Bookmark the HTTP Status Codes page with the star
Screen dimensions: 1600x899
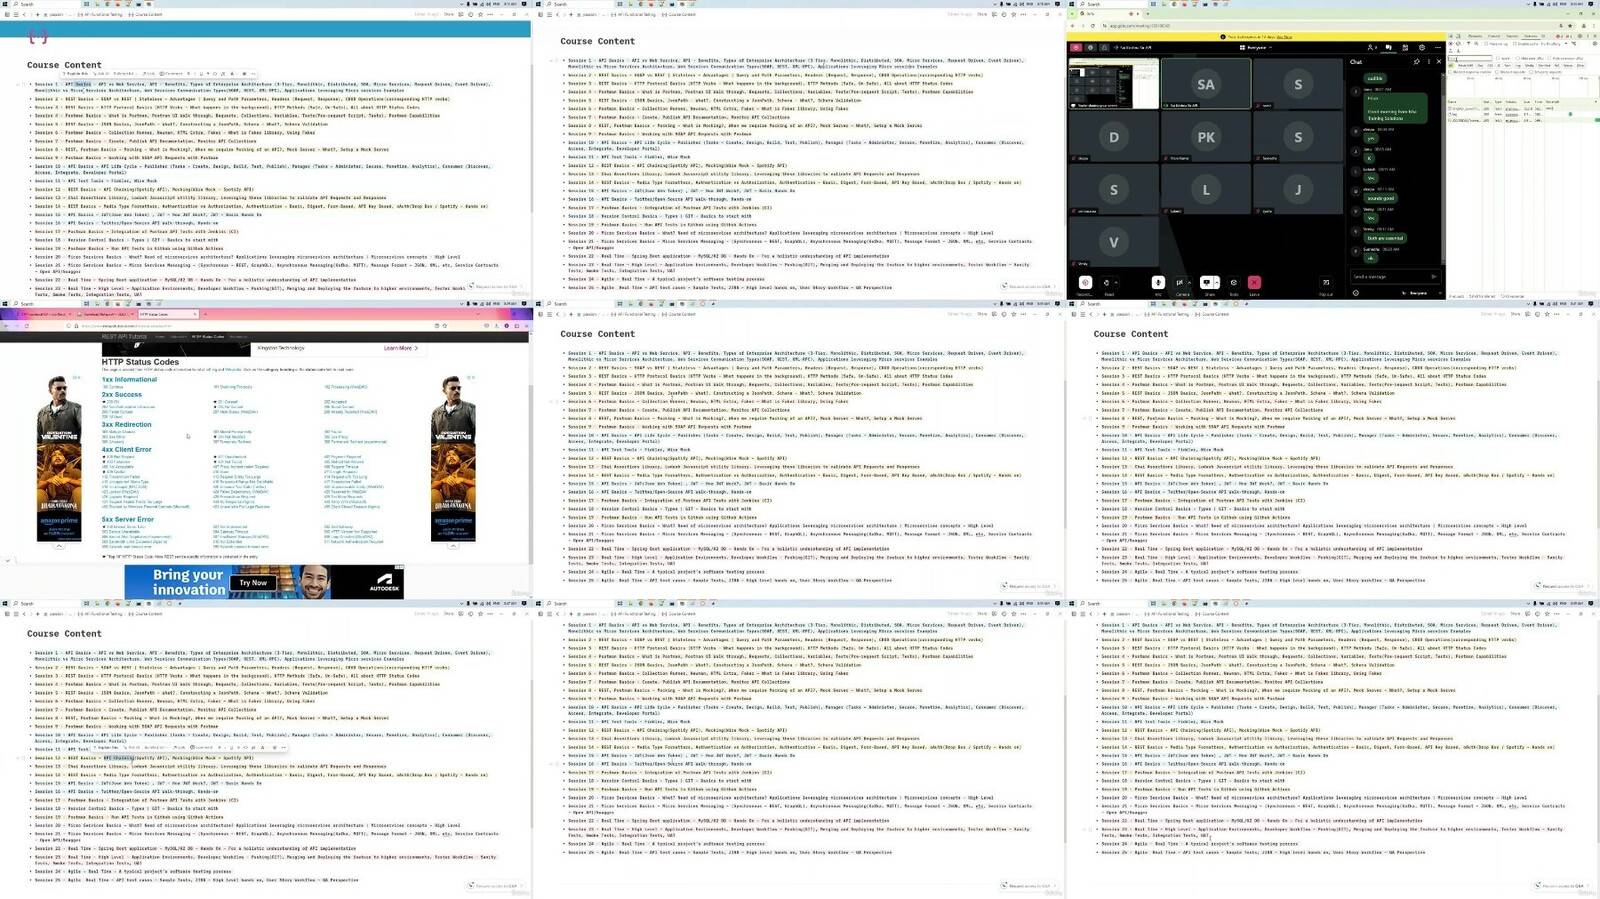tap(444, 325)
